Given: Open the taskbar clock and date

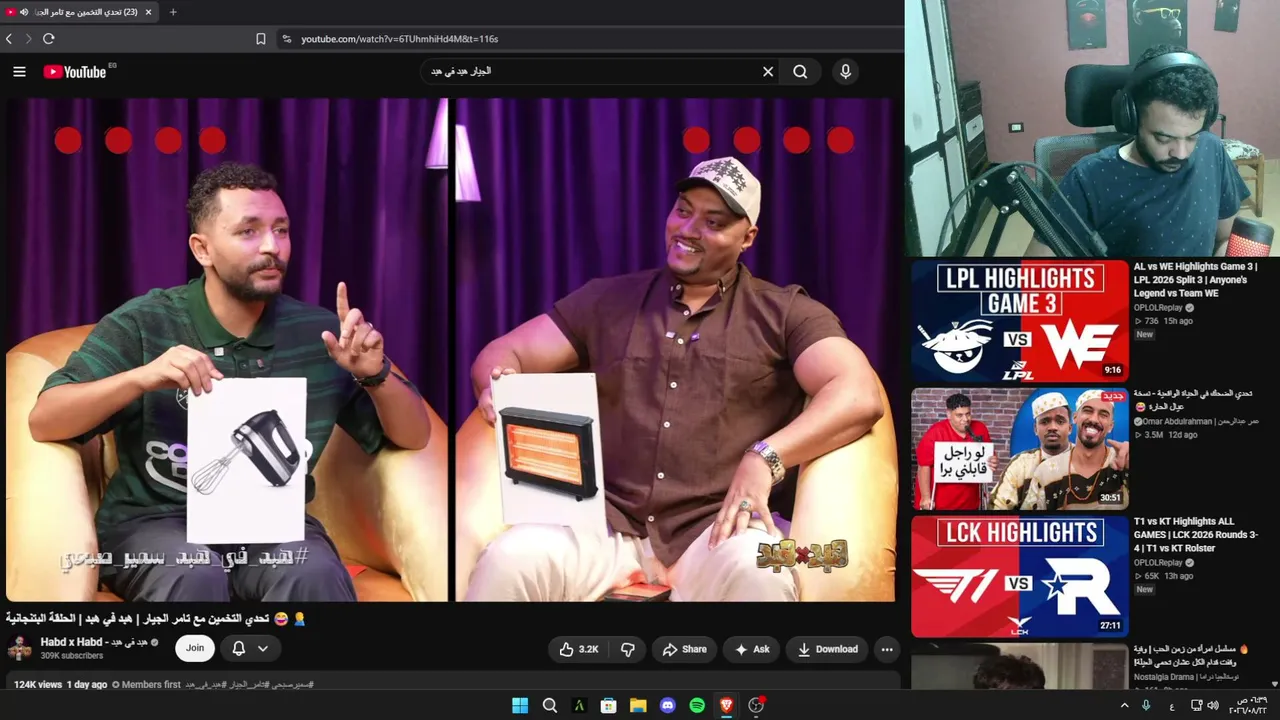Looking at the screenshot, I should tap(1251, 705).
